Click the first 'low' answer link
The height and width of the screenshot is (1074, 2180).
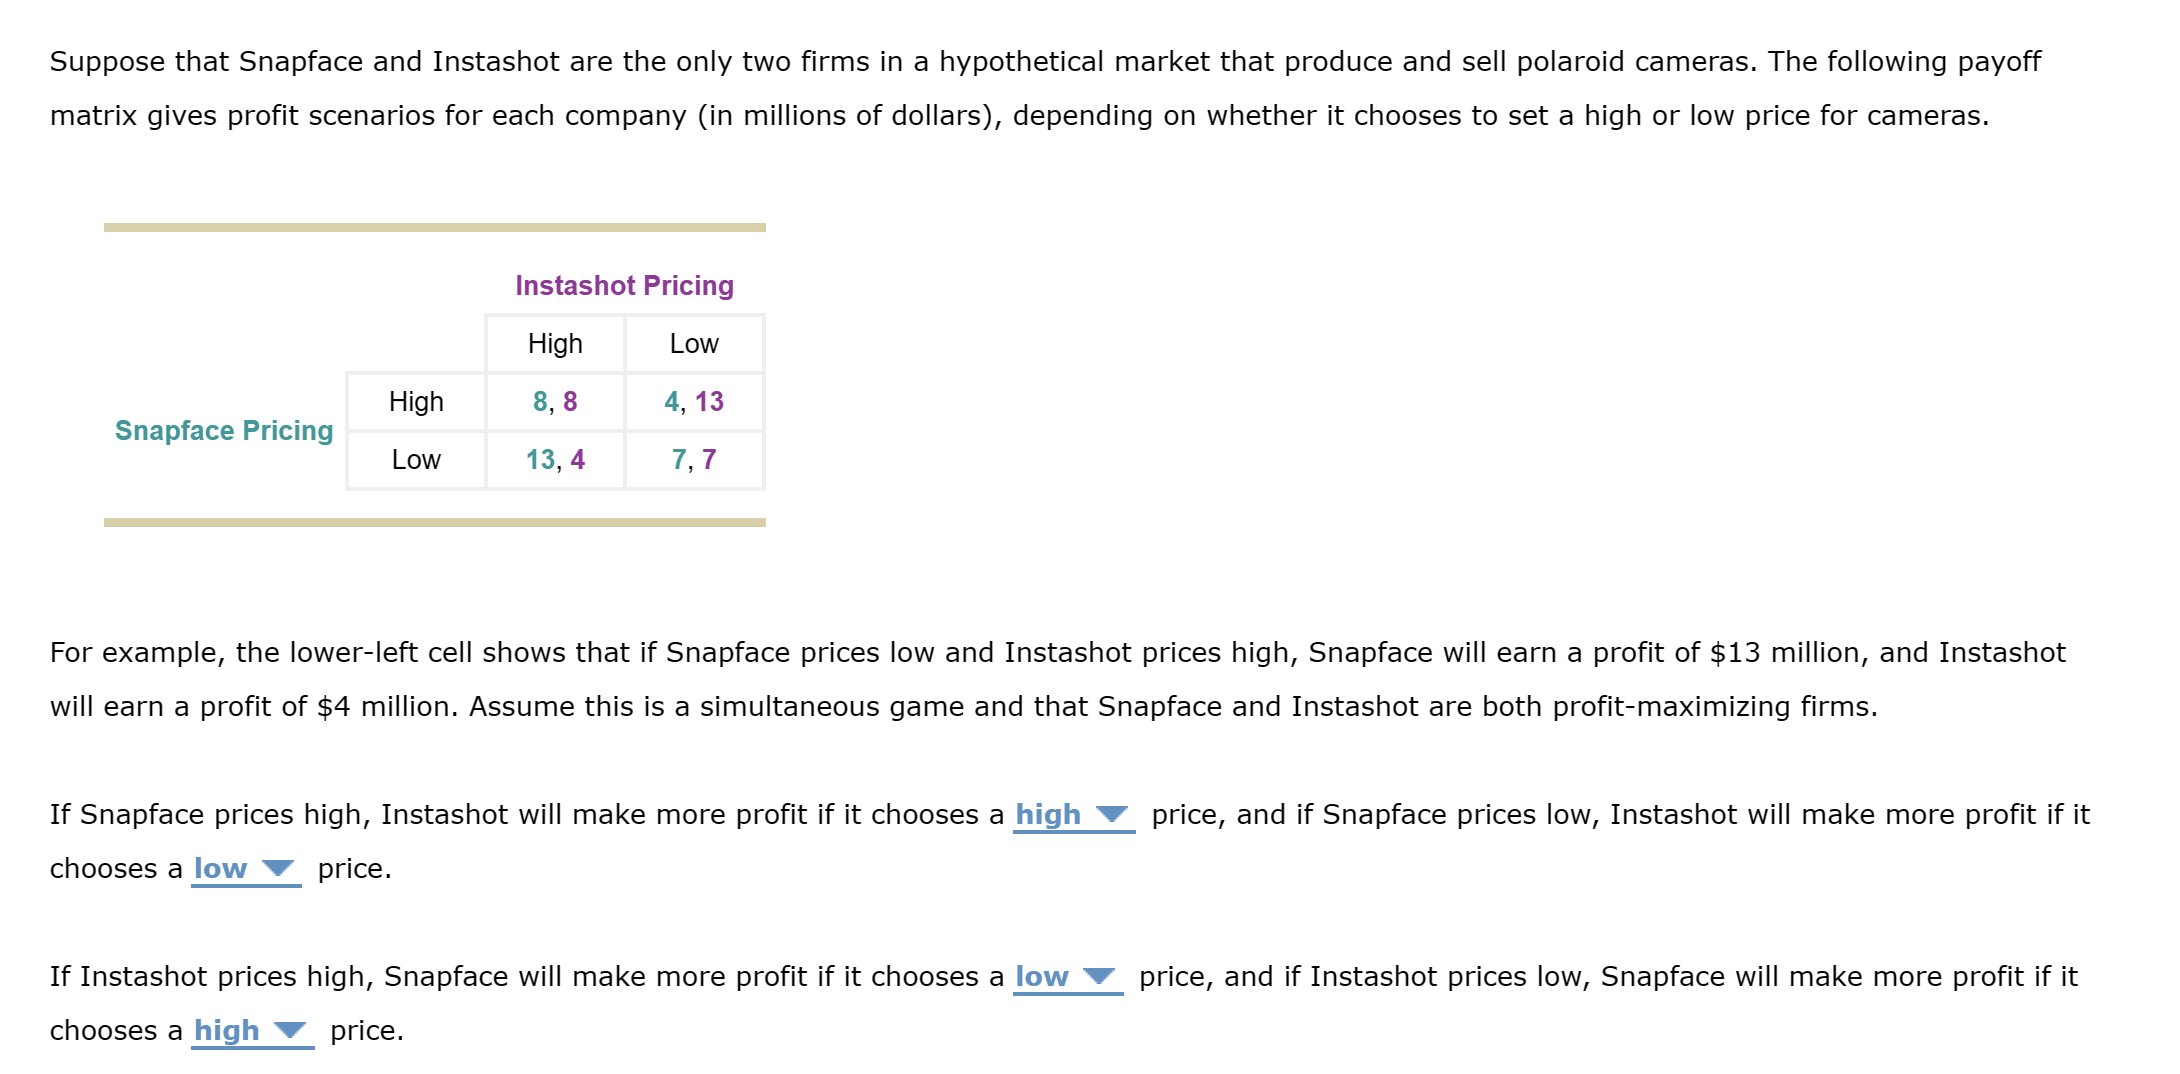coord(222,869)
